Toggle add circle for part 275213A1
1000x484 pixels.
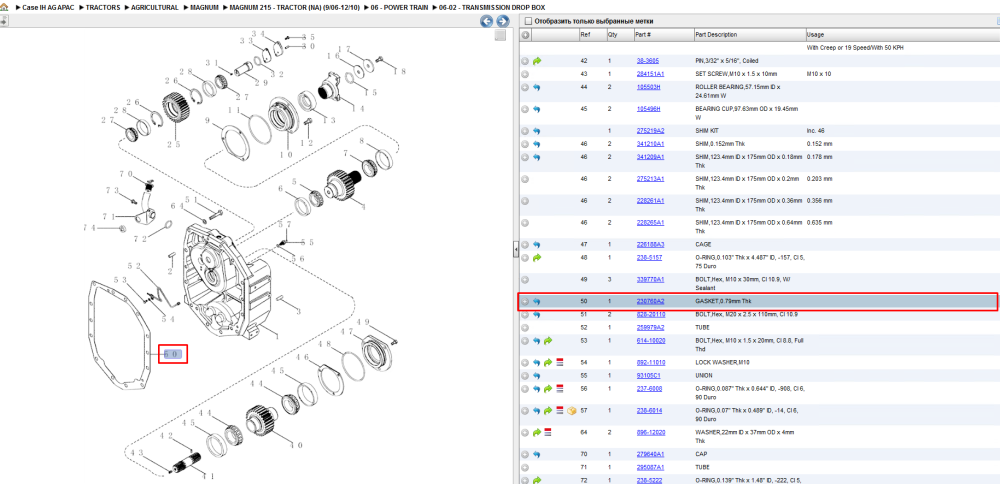coord(526,179)
